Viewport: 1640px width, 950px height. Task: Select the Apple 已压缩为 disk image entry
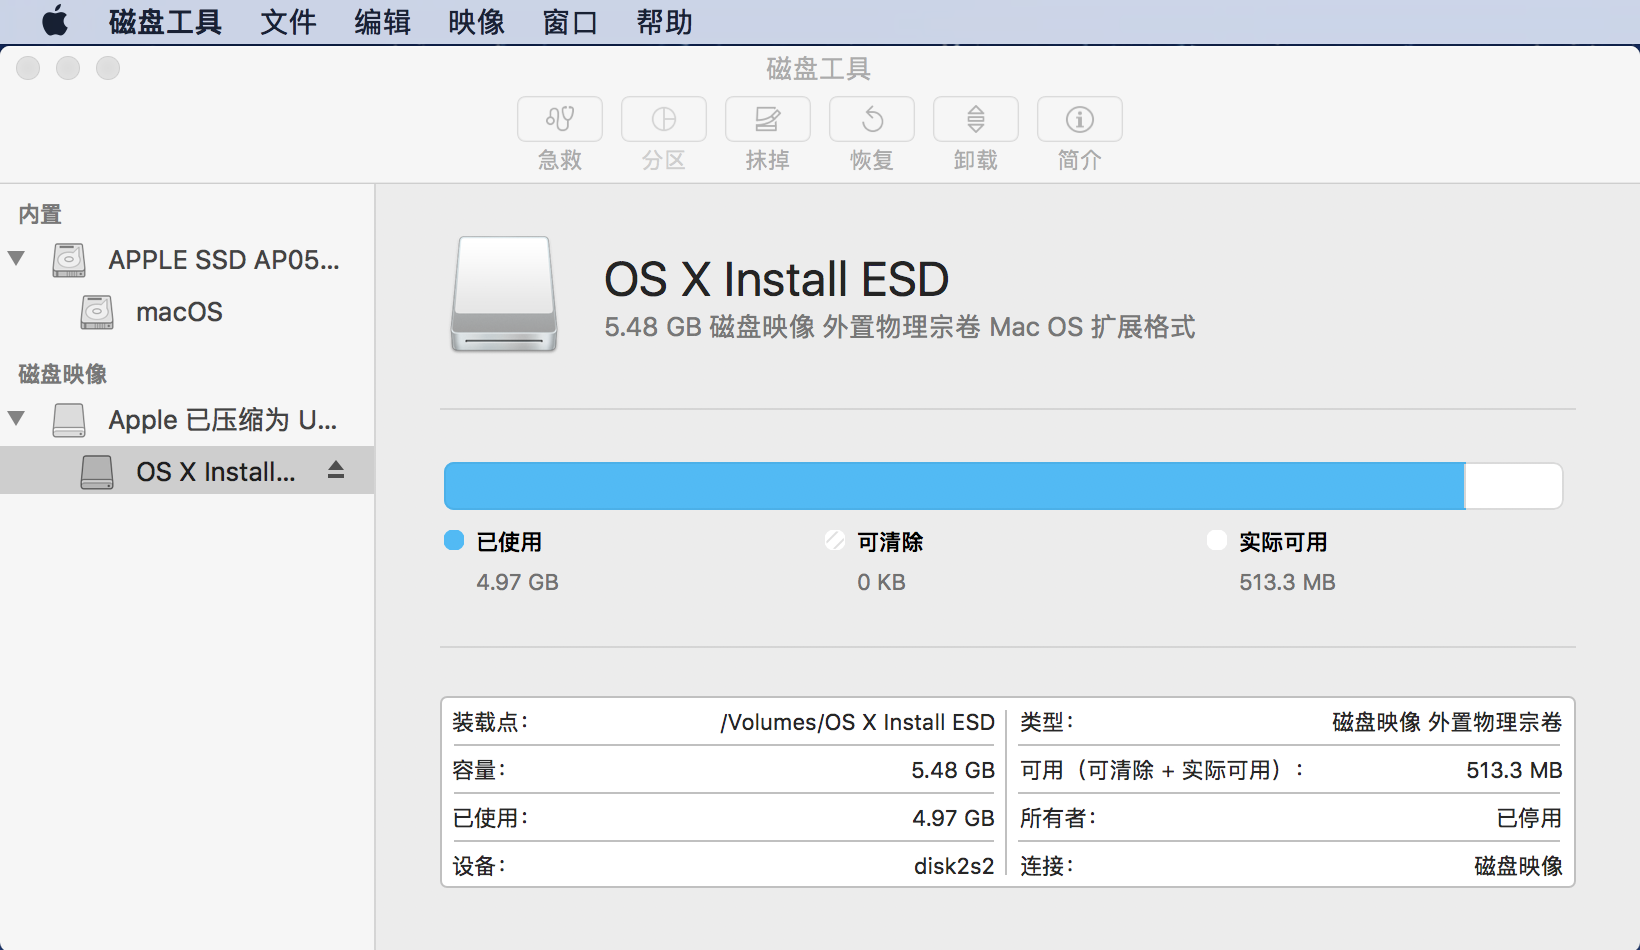tap(222, 420)
